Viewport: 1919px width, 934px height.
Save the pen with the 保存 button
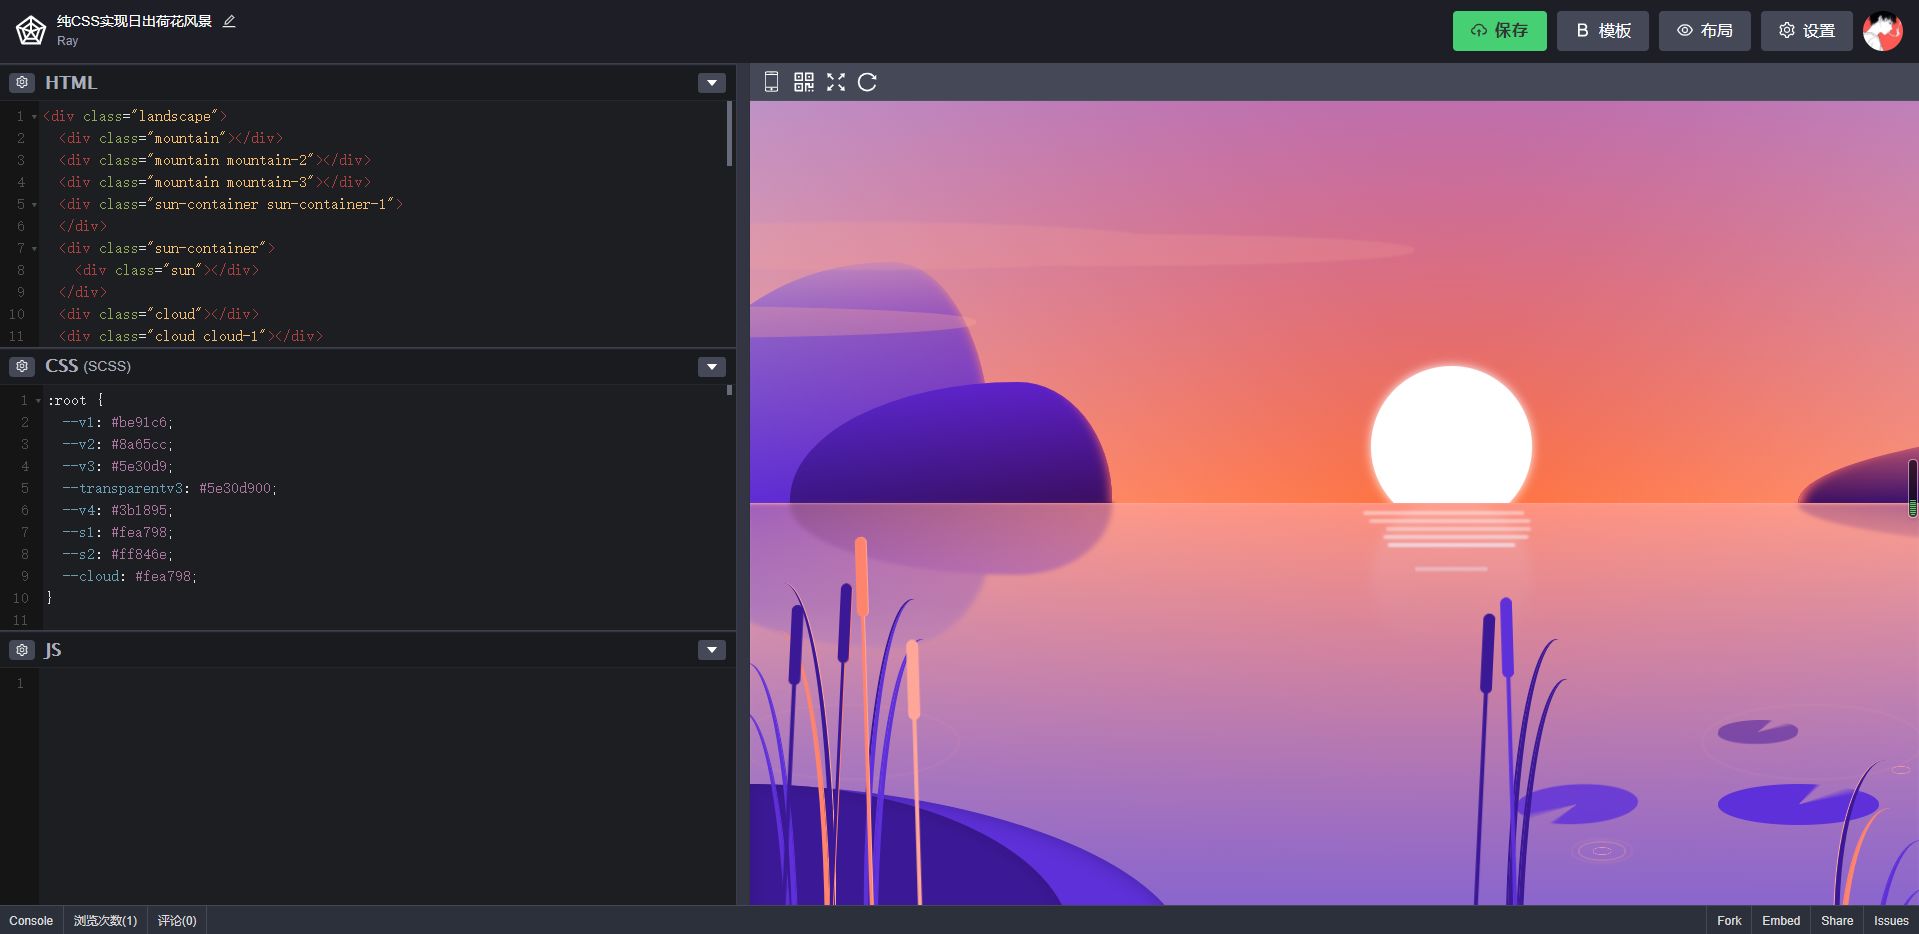(1499, 30)
